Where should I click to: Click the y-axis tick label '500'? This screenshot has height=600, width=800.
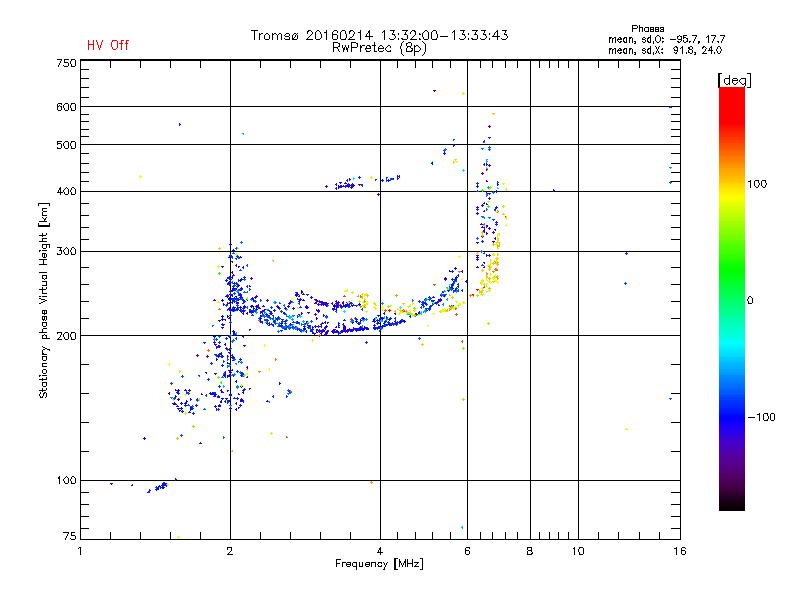[x=66, y=145]
